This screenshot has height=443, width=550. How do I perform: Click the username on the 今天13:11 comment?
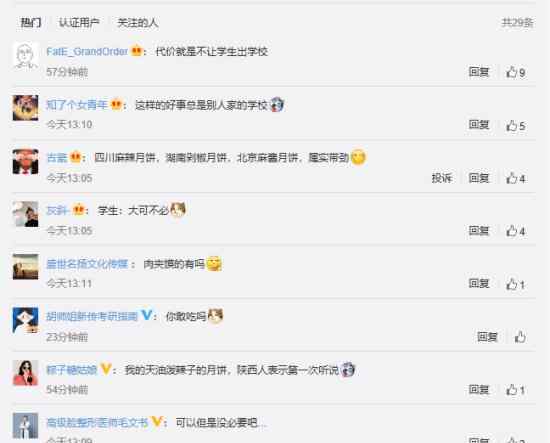coord(87,264)
